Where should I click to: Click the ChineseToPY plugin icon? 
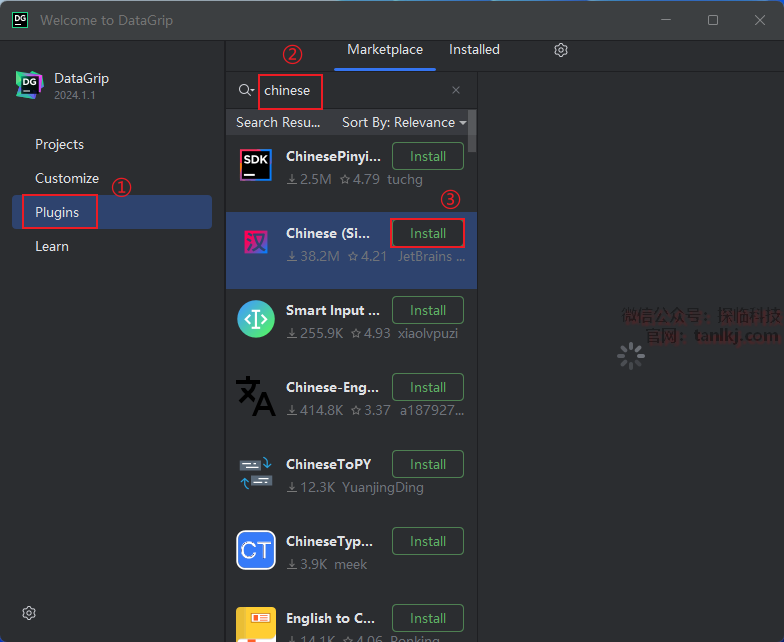pyautogui.click(x=256, y=473)
